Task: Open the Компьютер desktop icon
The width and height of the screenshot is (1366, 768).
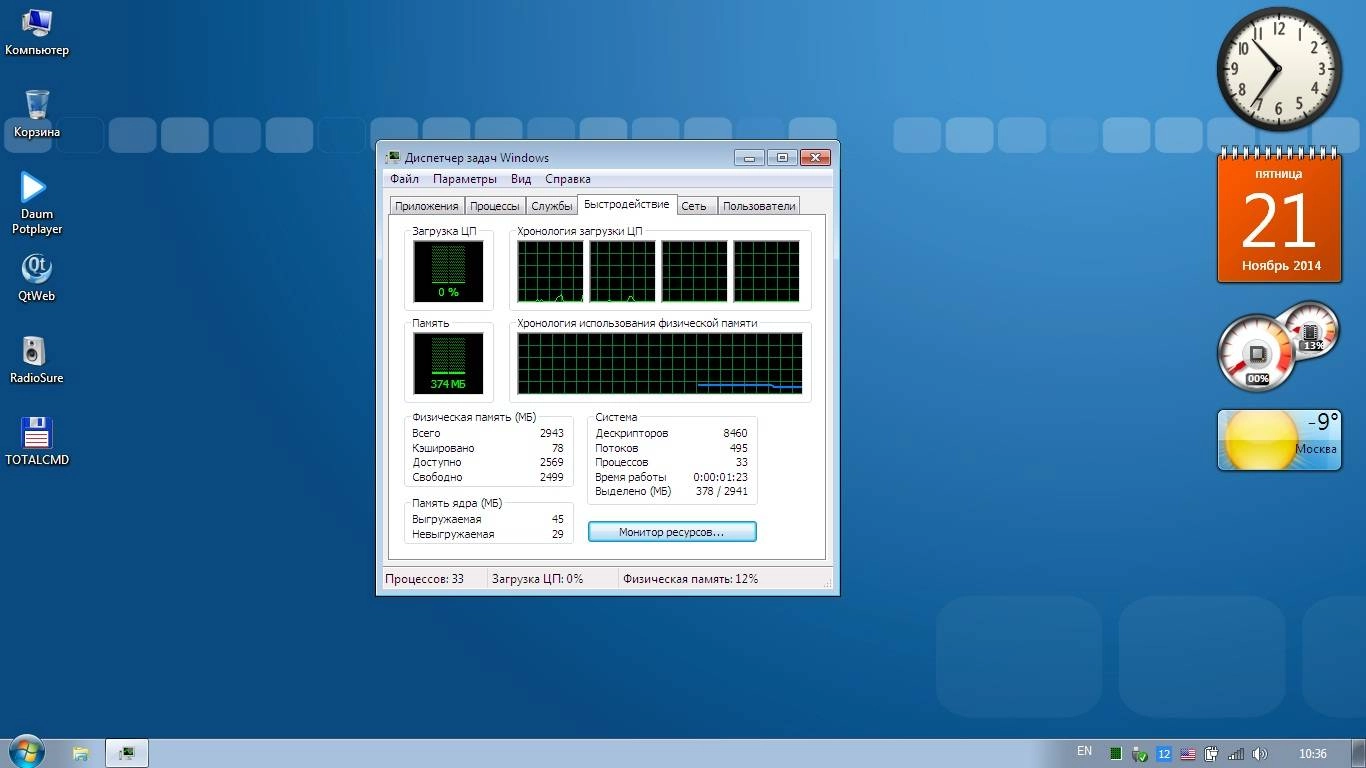Action: (x=37, y=32)
